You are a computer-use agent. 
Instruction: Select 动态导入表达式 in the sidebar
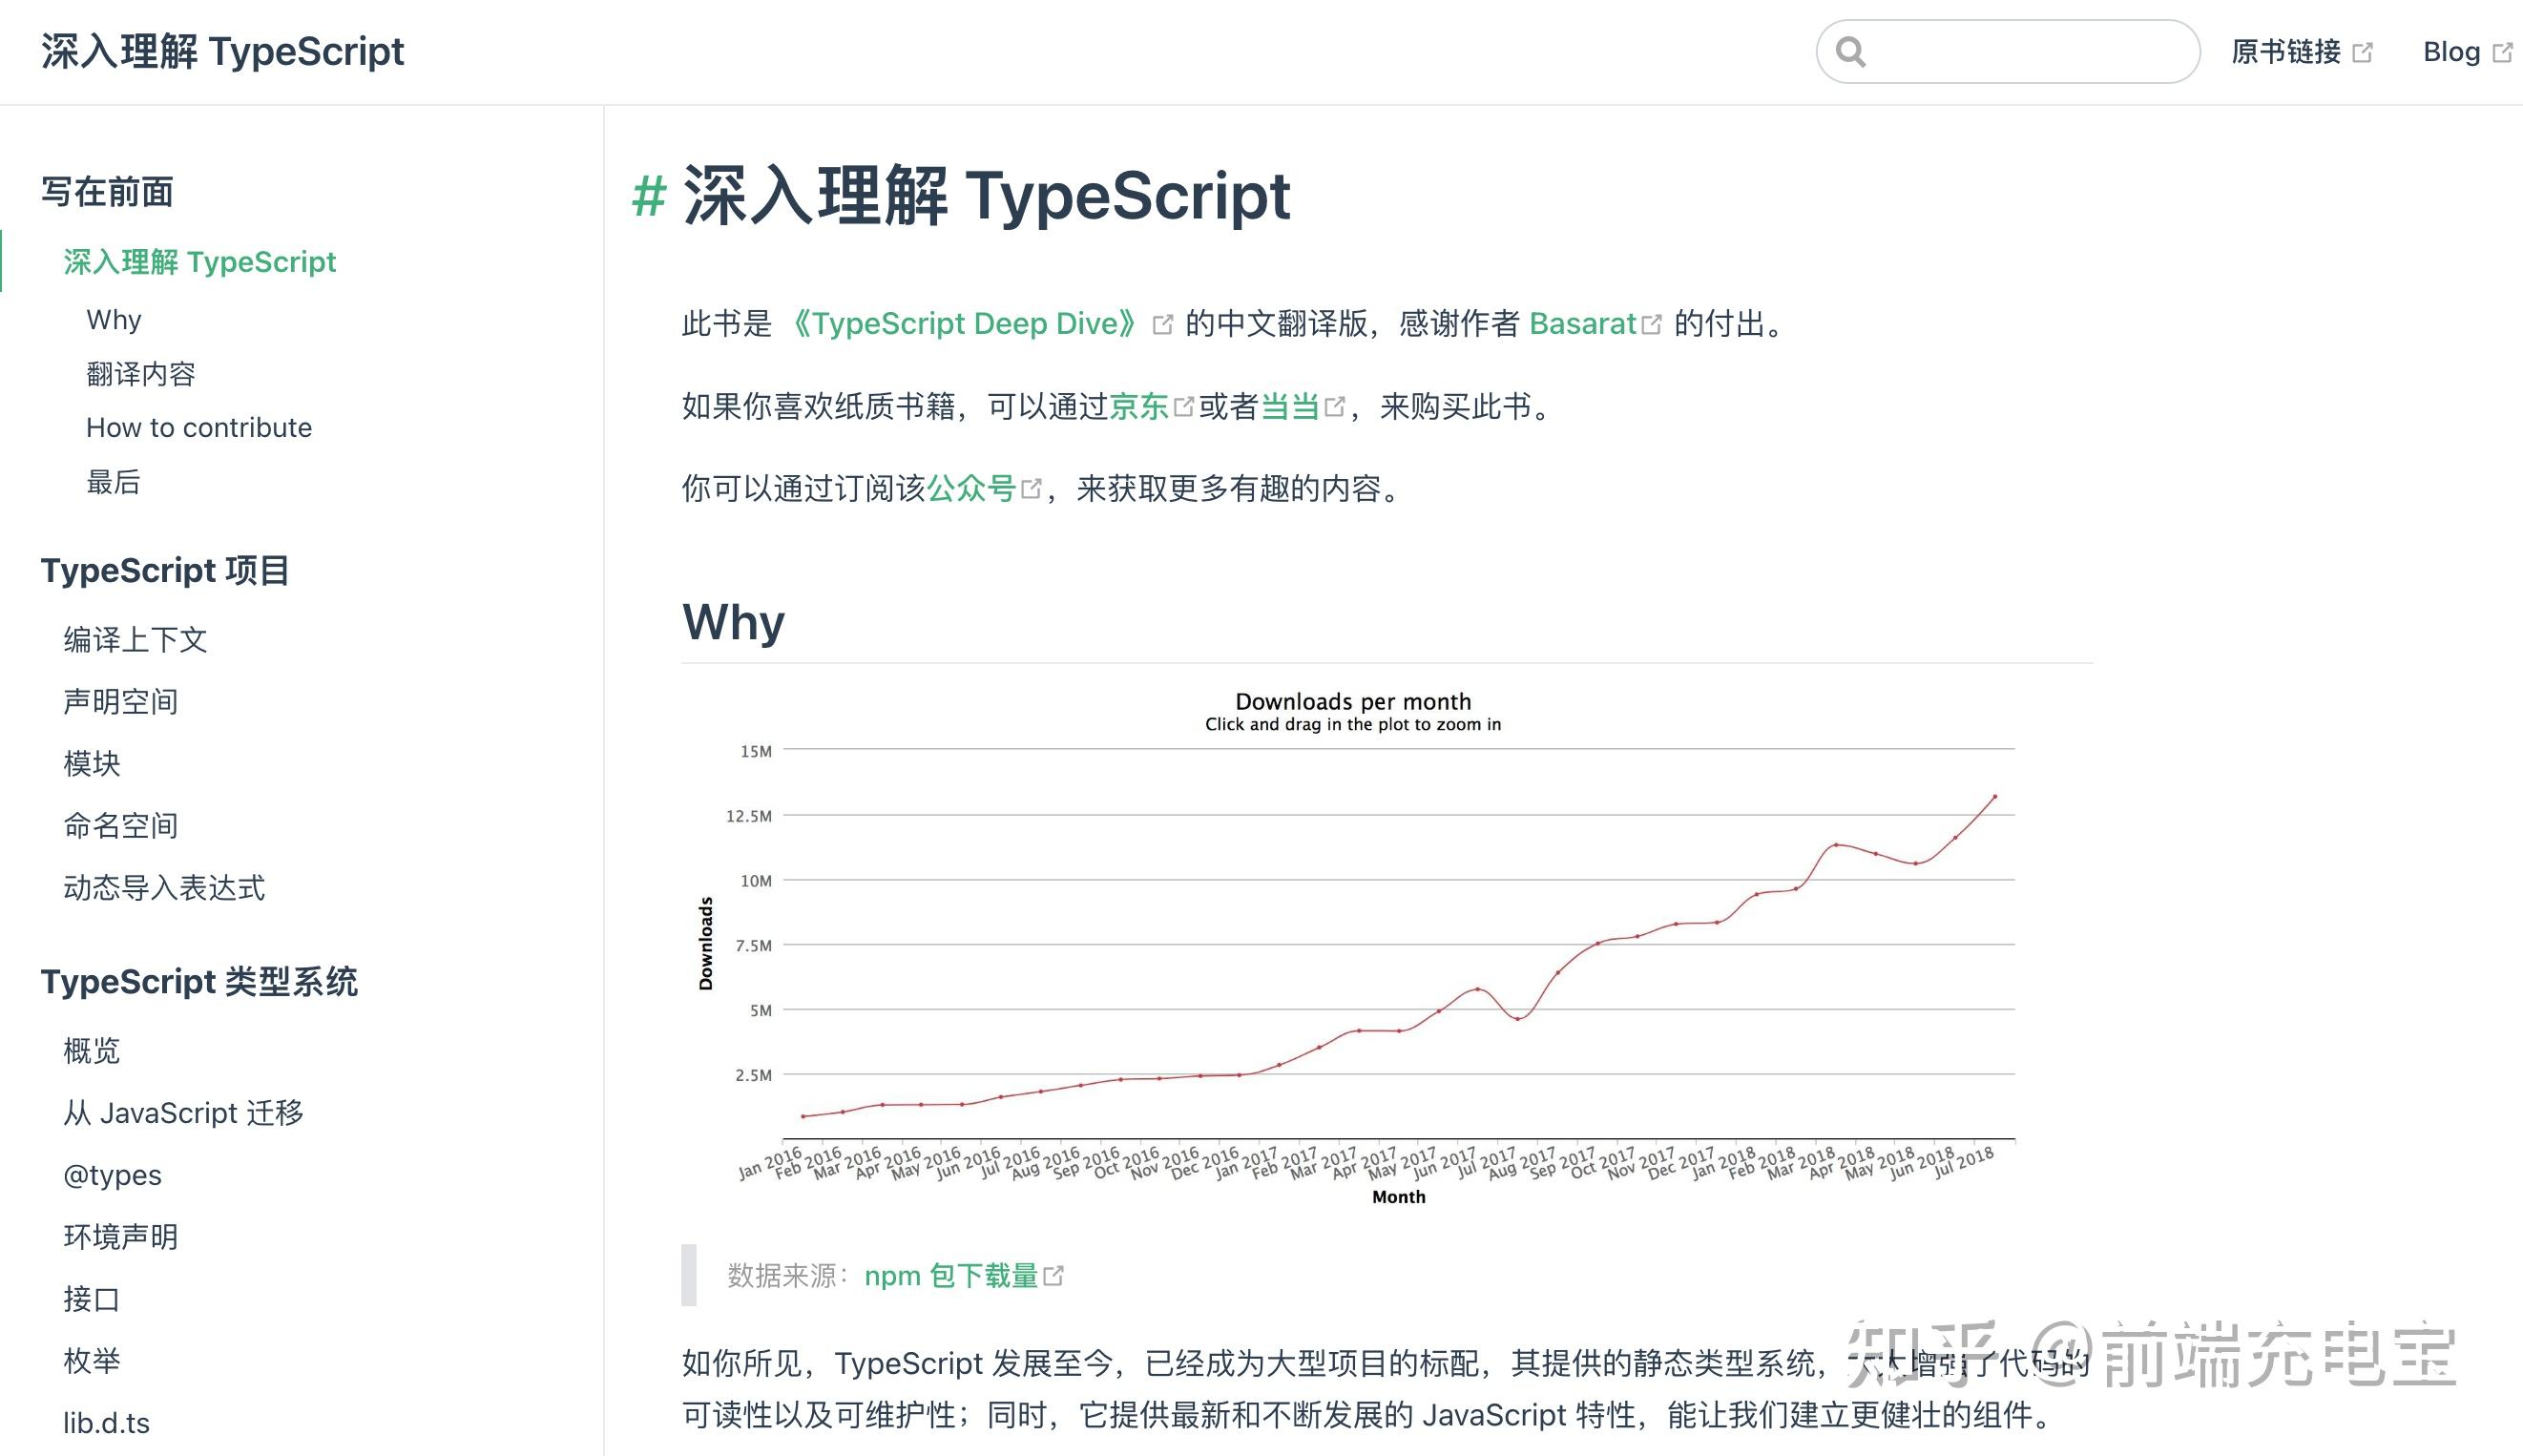164,889
